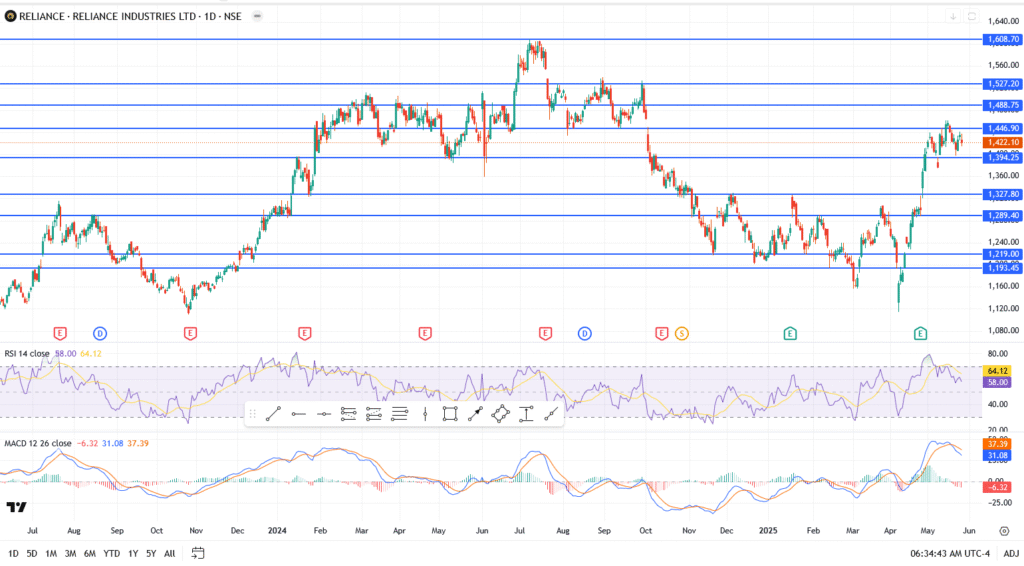This screenshot has height=566, width=1024.
Task: Click the faint down-arrow icon at top right
Action: 953,16
